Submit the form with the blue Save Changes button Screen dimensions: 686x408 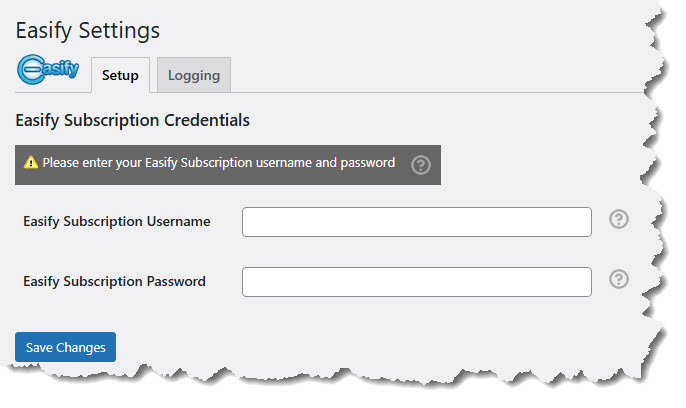pos(66,347)
